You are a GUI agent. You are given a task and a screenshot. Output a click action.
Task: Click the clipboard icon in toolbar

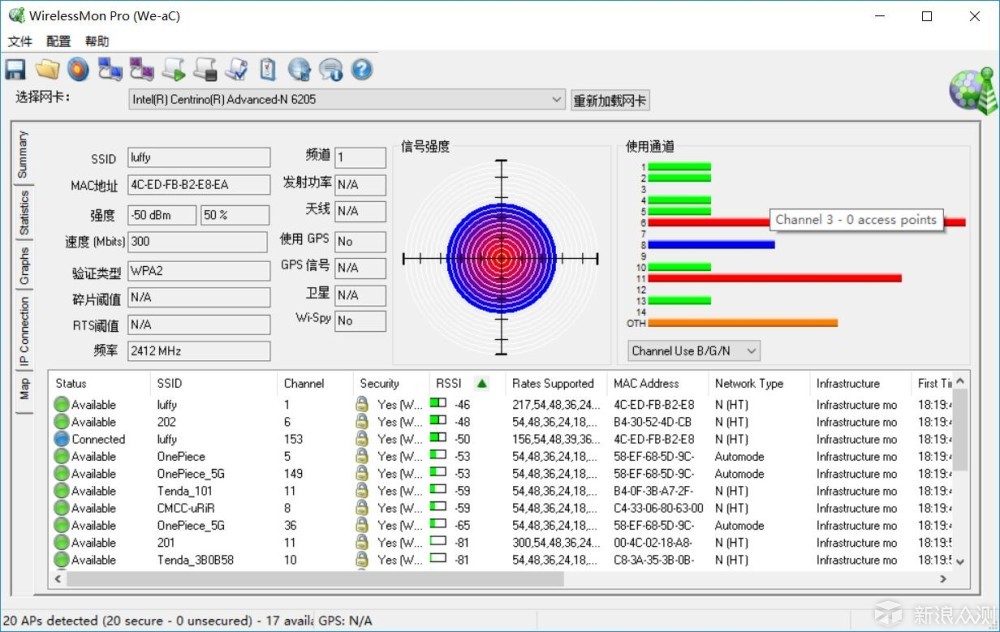coord(268,70)
